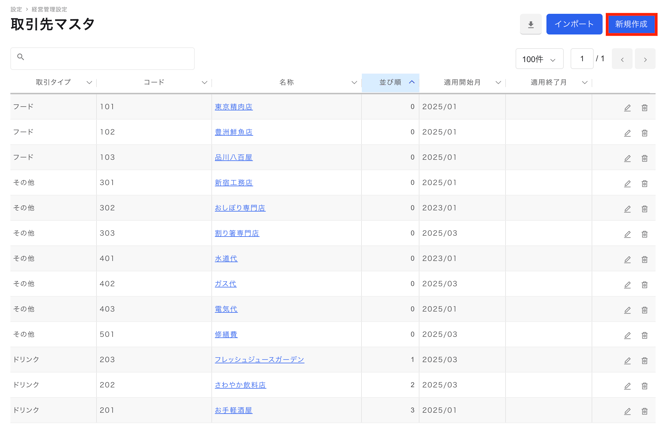Open the 水道代 link

[x=226, y=258]
